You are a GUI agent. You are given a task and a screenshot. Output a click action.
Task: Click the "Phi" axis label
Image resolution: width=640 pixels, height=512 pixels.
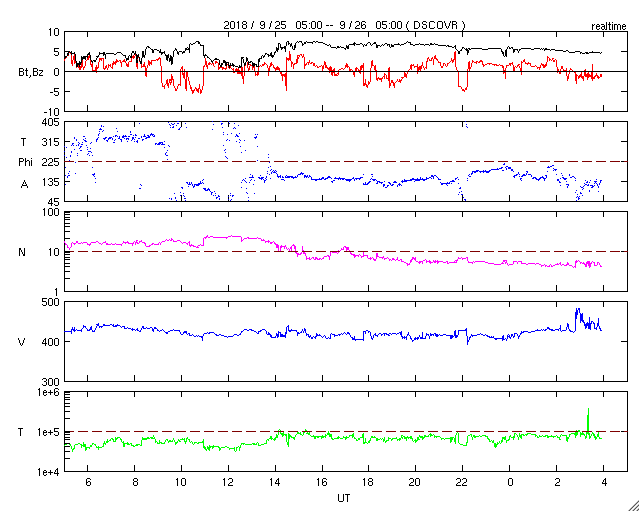[25, 163]
